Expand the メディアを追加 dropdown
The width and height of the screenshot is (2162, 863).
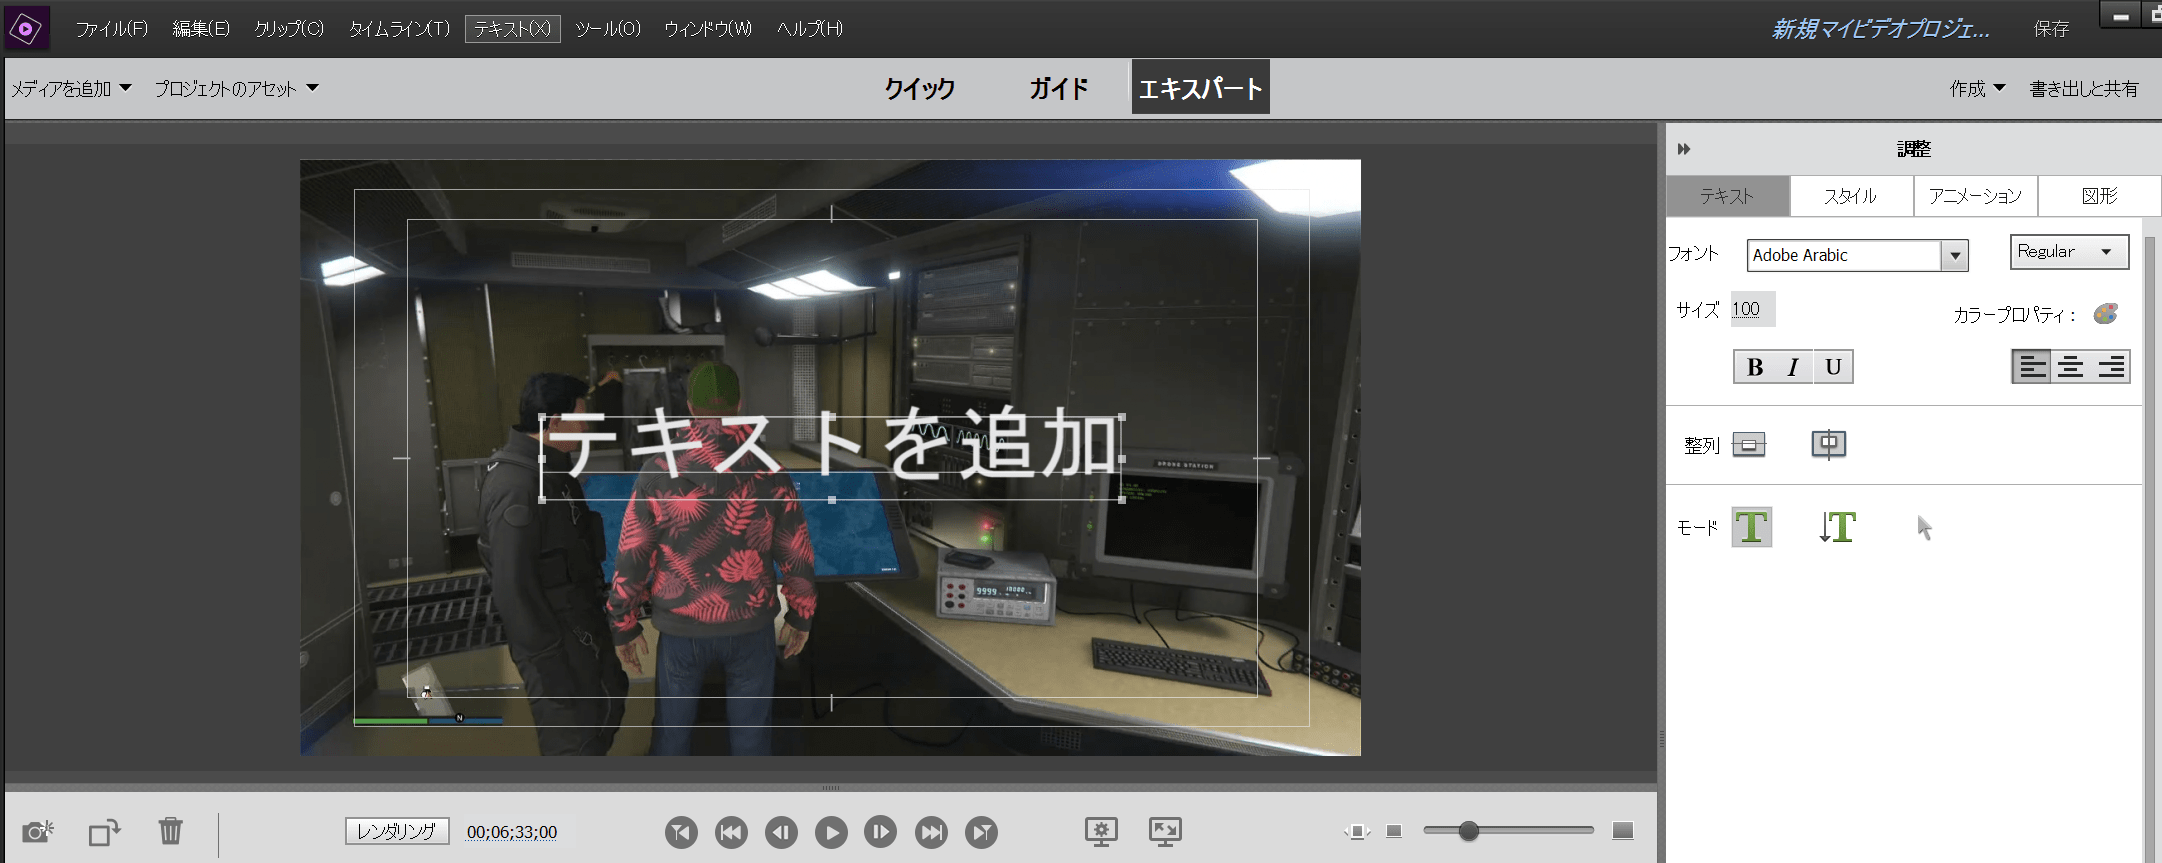point(71,89)
